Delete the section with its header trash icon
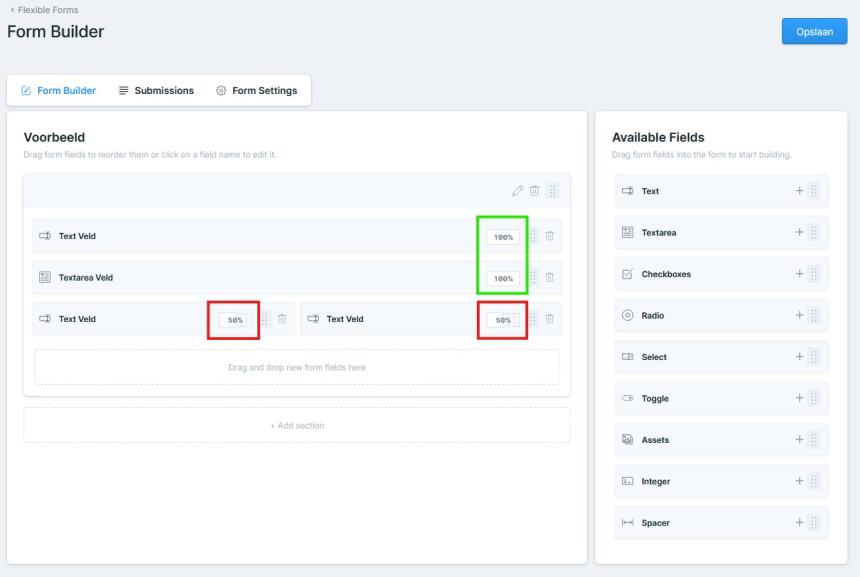 pyautogui.click(x=534, y=191)
